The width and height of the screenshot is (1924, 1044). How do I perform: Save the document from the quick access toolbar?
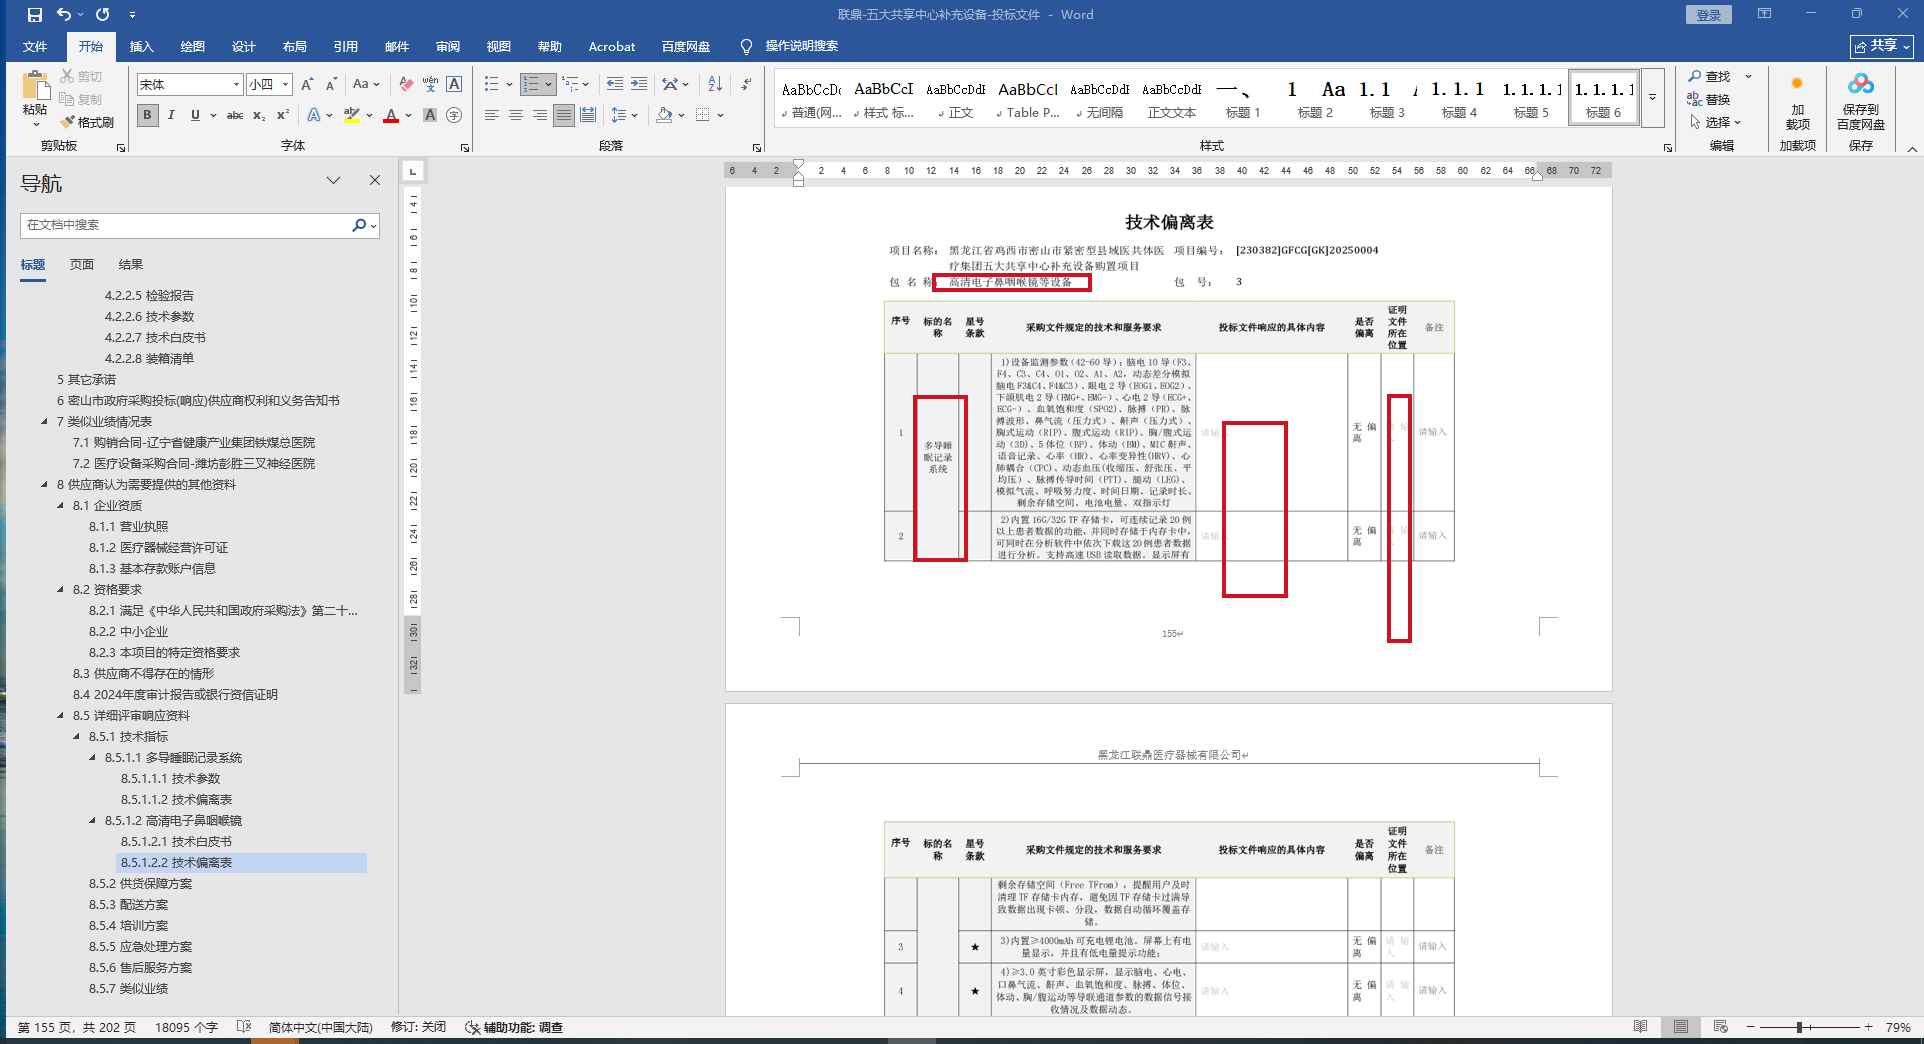pos(35,15)
